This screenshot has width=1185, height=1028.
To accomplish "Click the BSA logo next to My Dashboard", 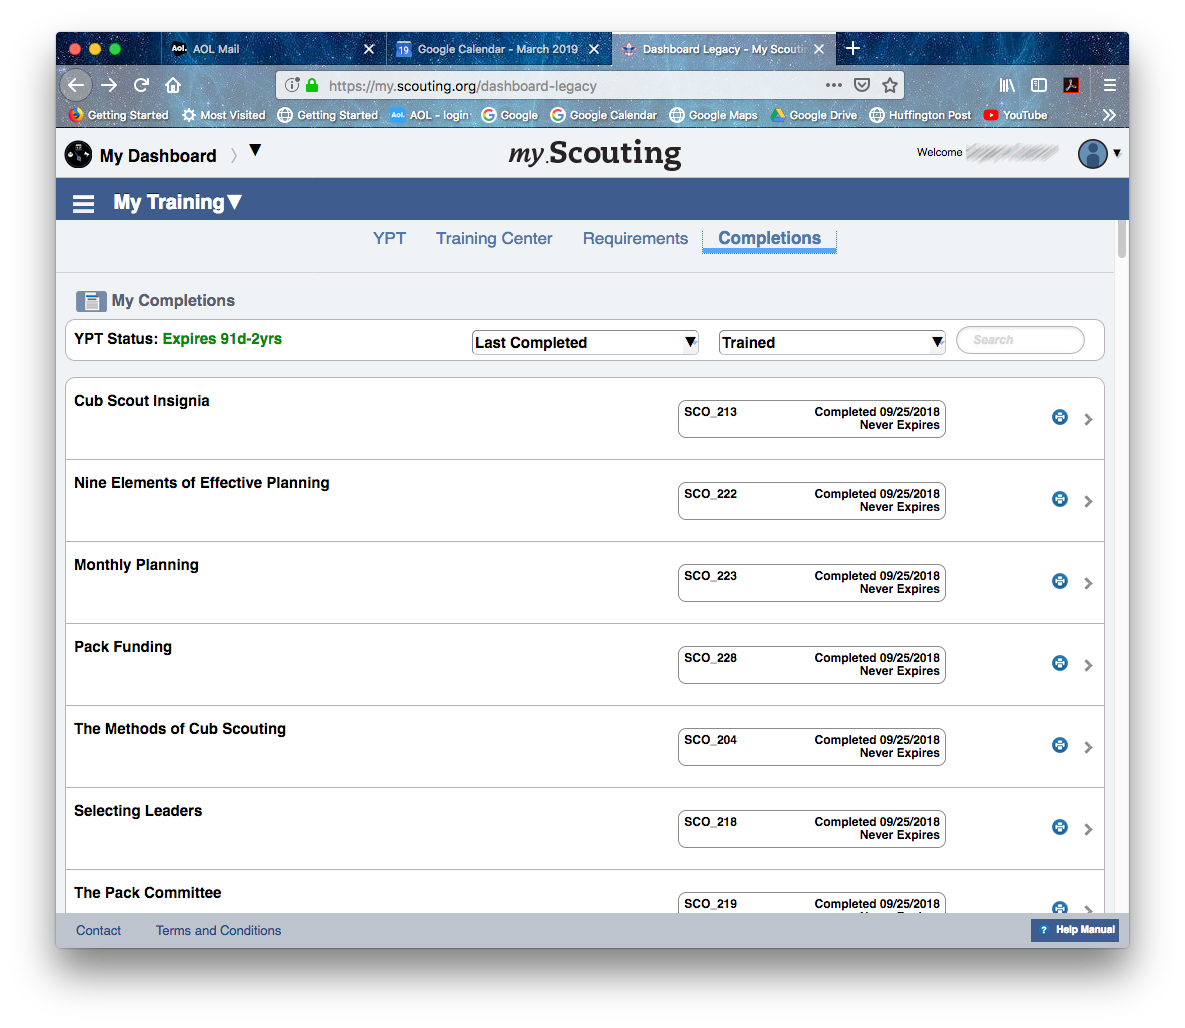I will tap(78, 154).
